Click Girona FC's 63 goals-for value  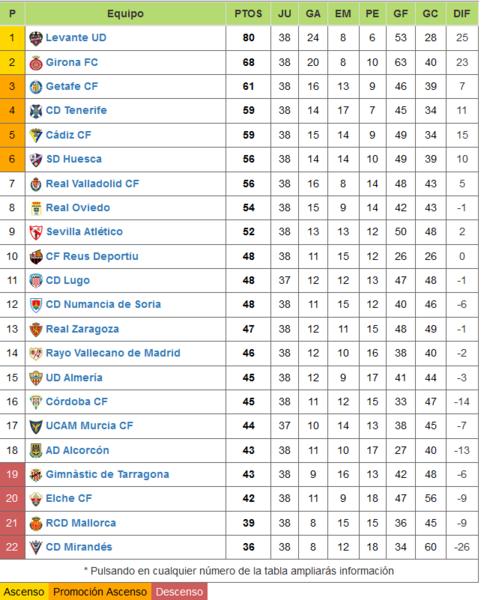pyautogui.click(x=401, y=62)
